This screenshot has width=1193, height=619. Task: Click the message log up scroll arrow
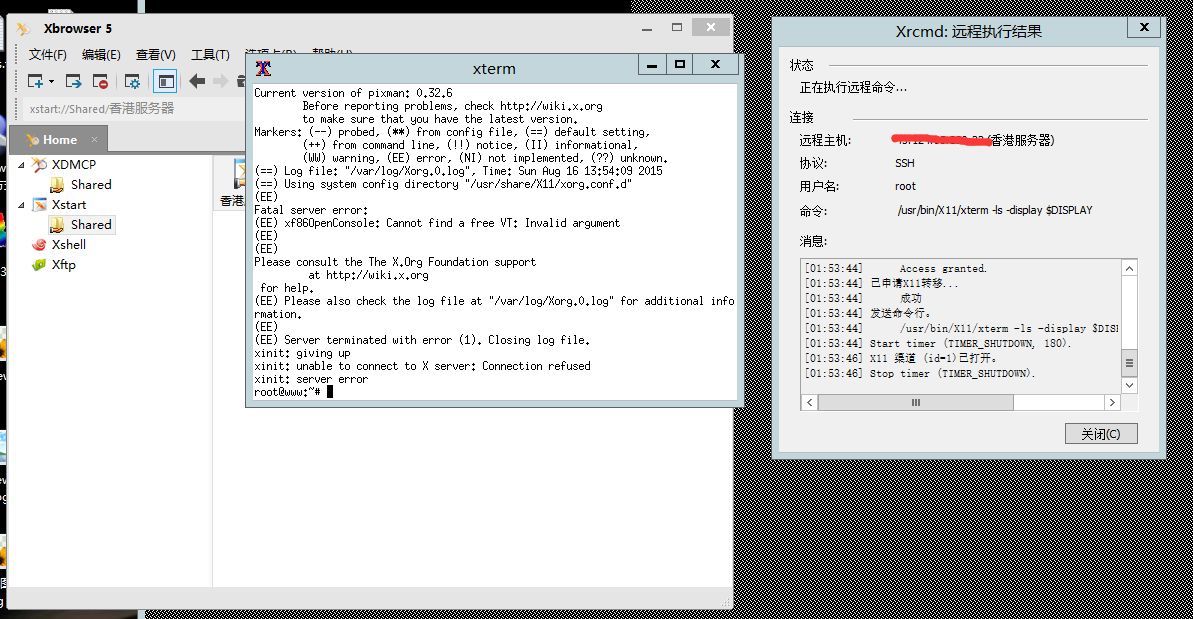click(1129, 268)
